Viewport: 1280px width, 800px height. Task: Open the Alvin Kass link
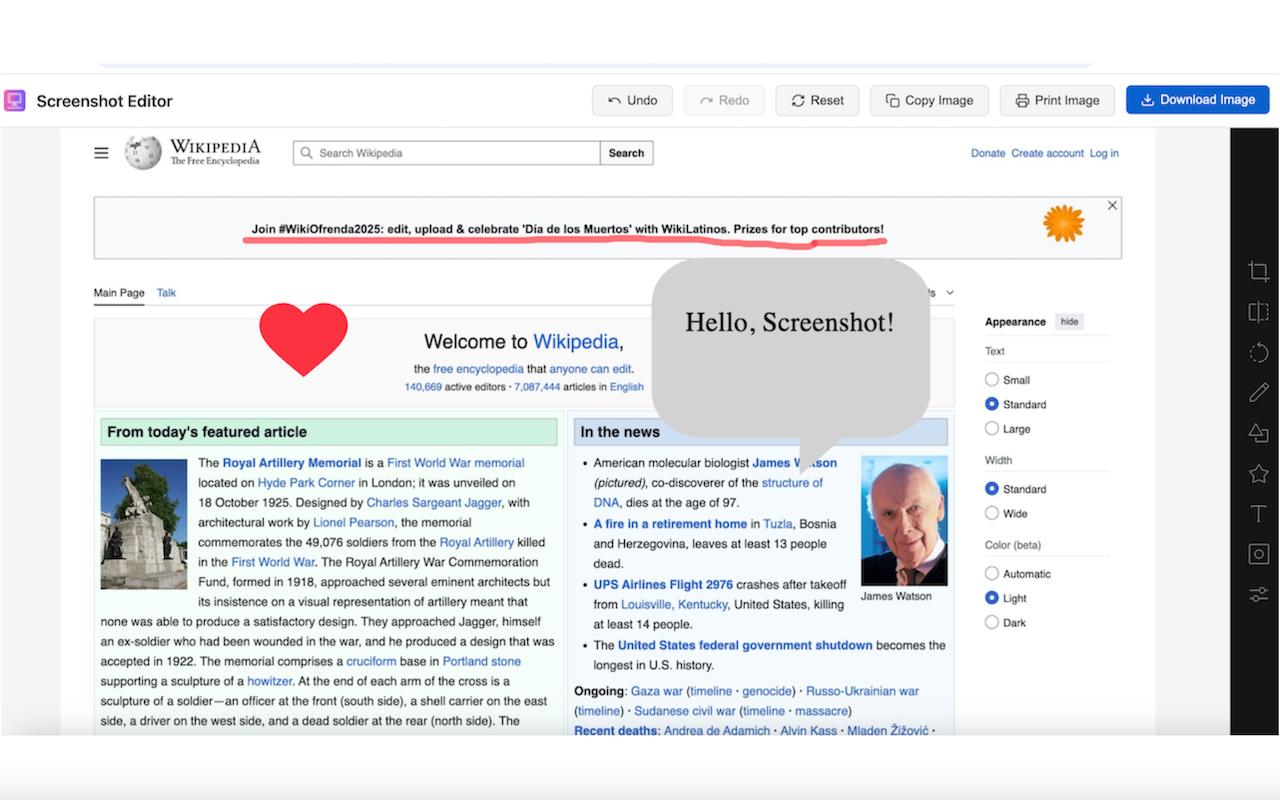pyautogui.click(x=809, y=731)
